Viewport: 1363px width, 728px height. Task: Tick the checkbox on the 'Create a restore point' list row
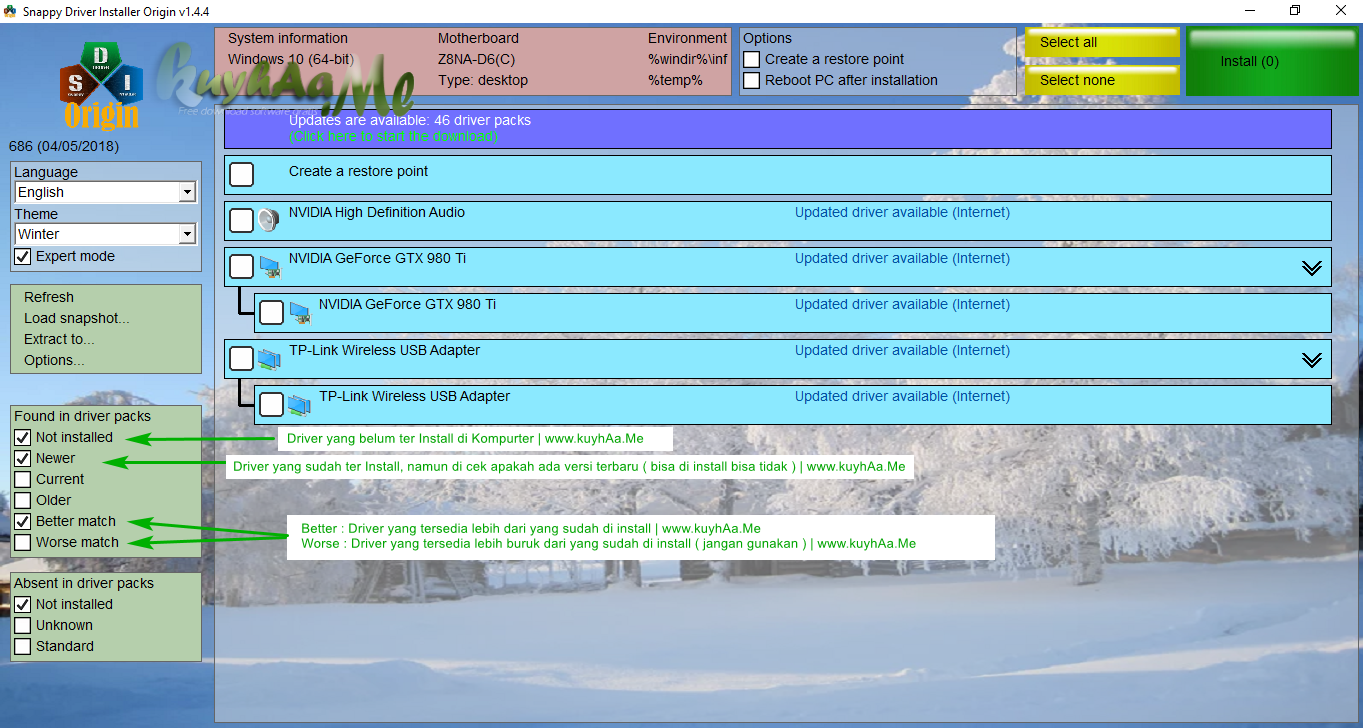(x=242, y=175)
